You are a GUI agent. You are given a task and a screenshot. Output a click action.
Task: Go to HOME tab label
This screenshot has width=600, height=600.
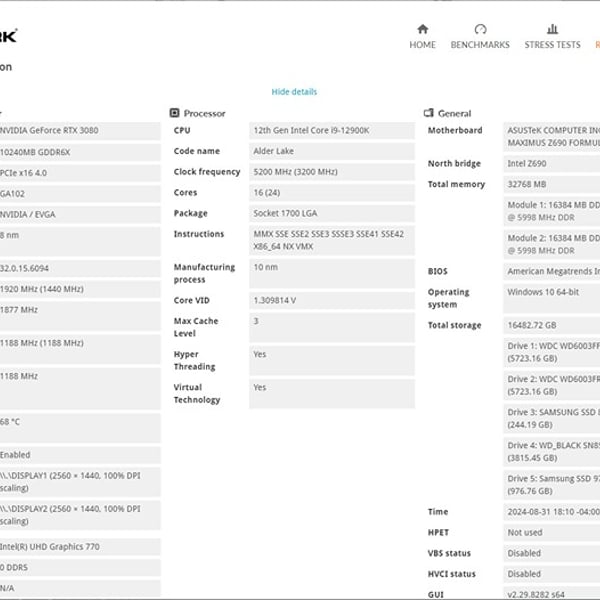(422, 45)
